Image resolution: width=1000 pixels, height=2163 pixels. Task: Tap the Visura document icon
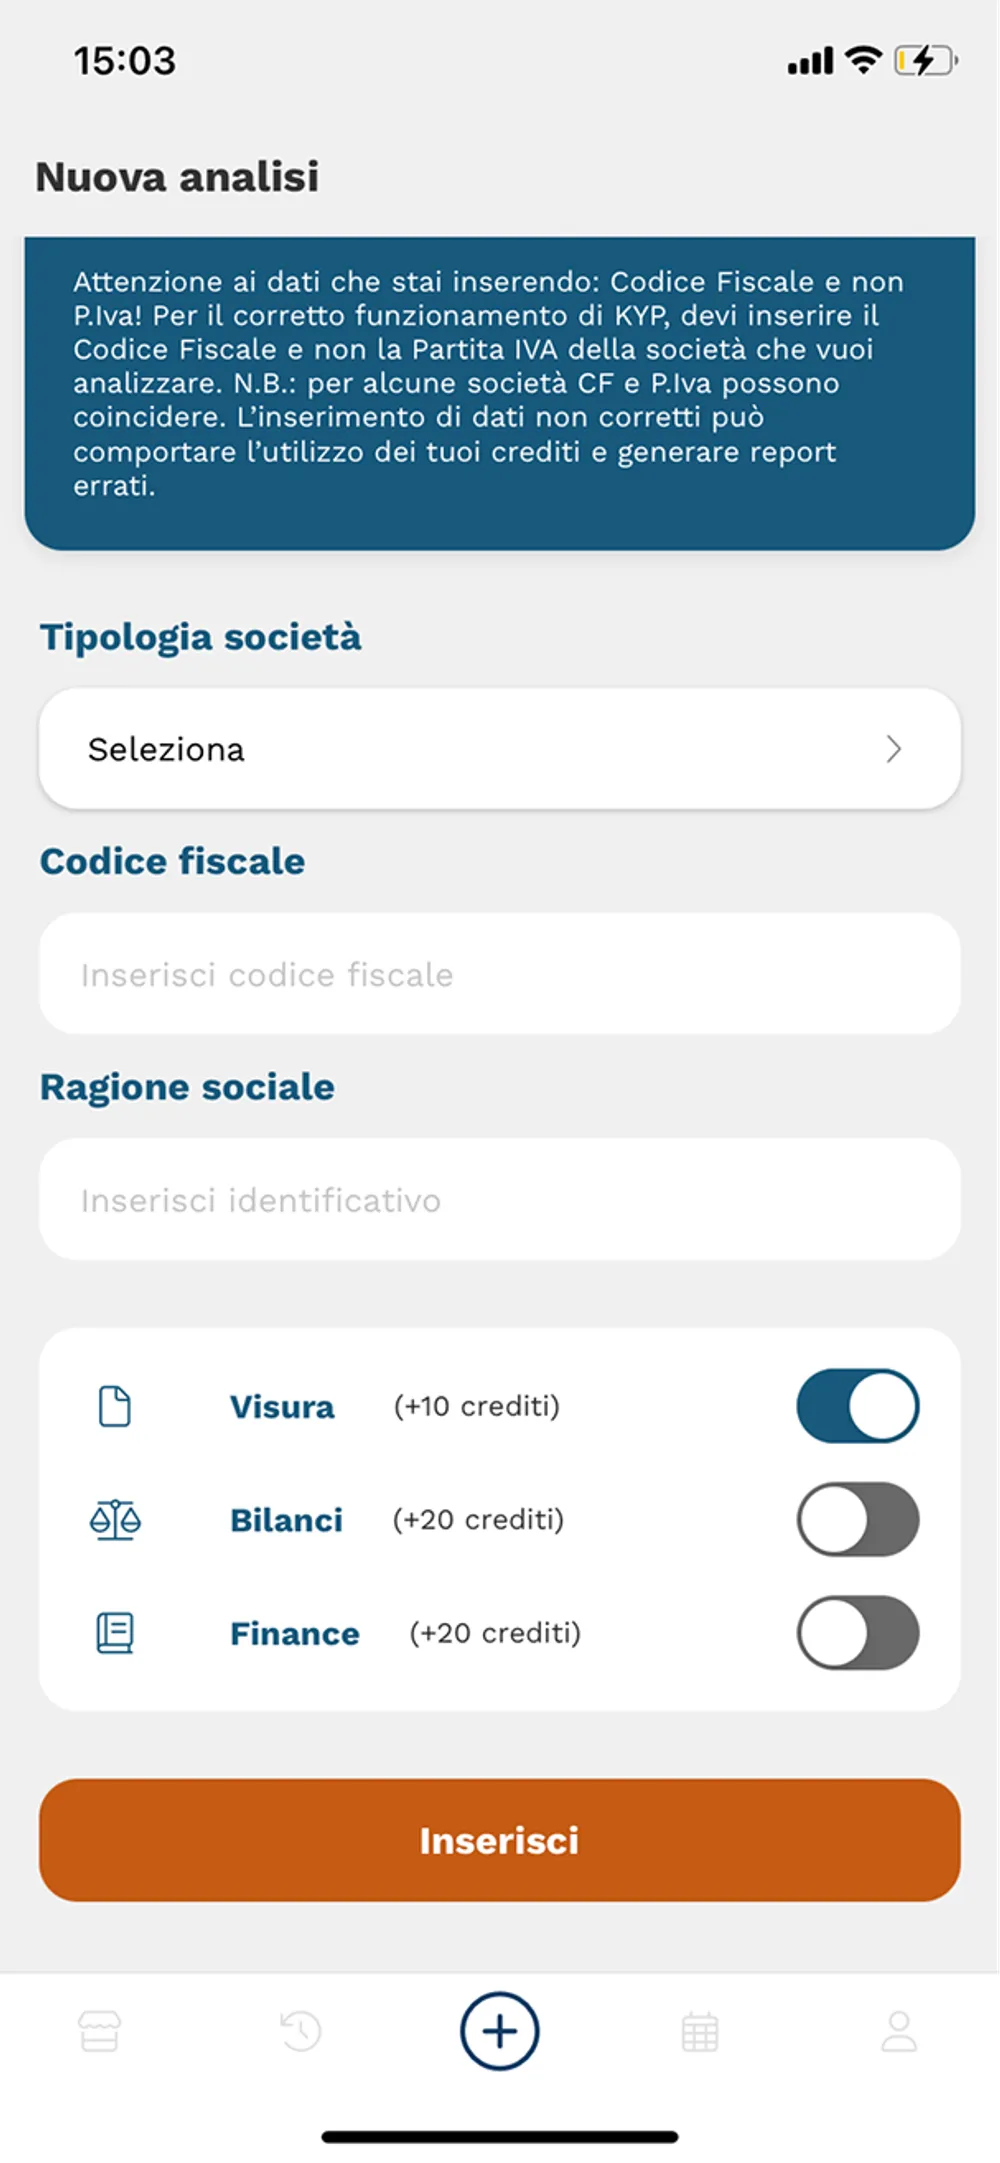click(115, 1406)
